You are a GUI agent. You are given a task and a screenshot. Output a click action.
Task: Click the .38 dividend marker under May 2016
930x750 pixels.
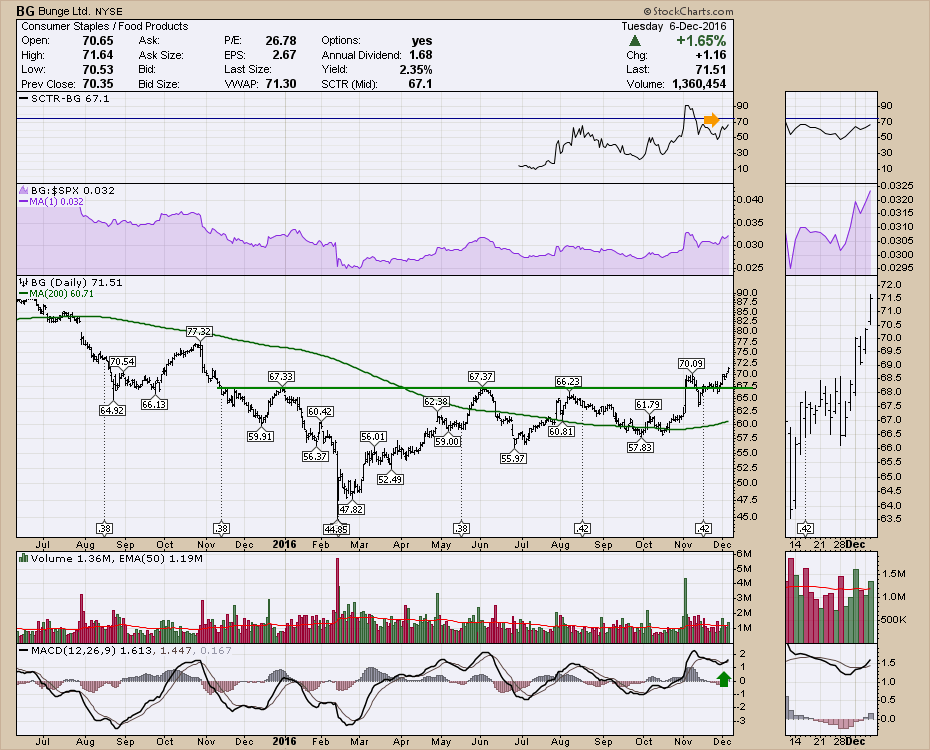pyautogui.click(x=461, y=528)
